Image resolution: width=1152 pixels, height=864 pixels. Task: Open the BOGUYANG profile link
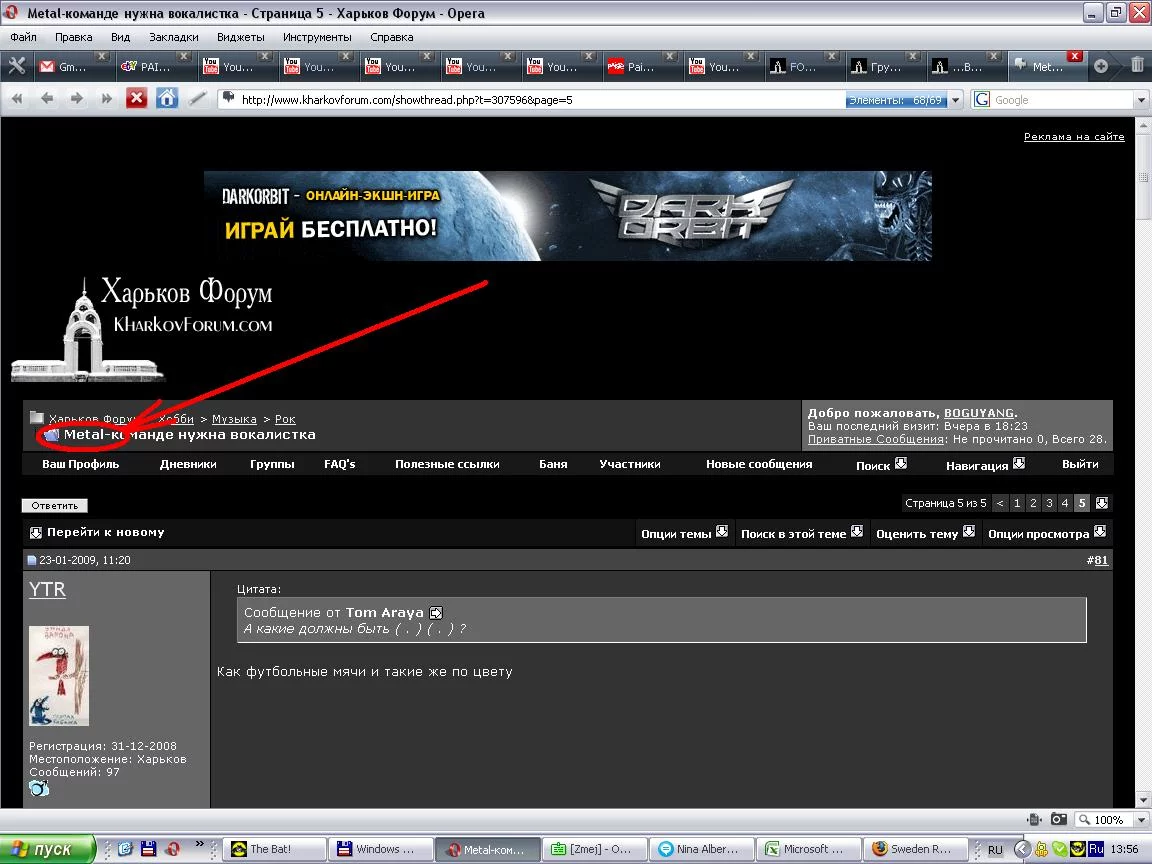[979, 413]
